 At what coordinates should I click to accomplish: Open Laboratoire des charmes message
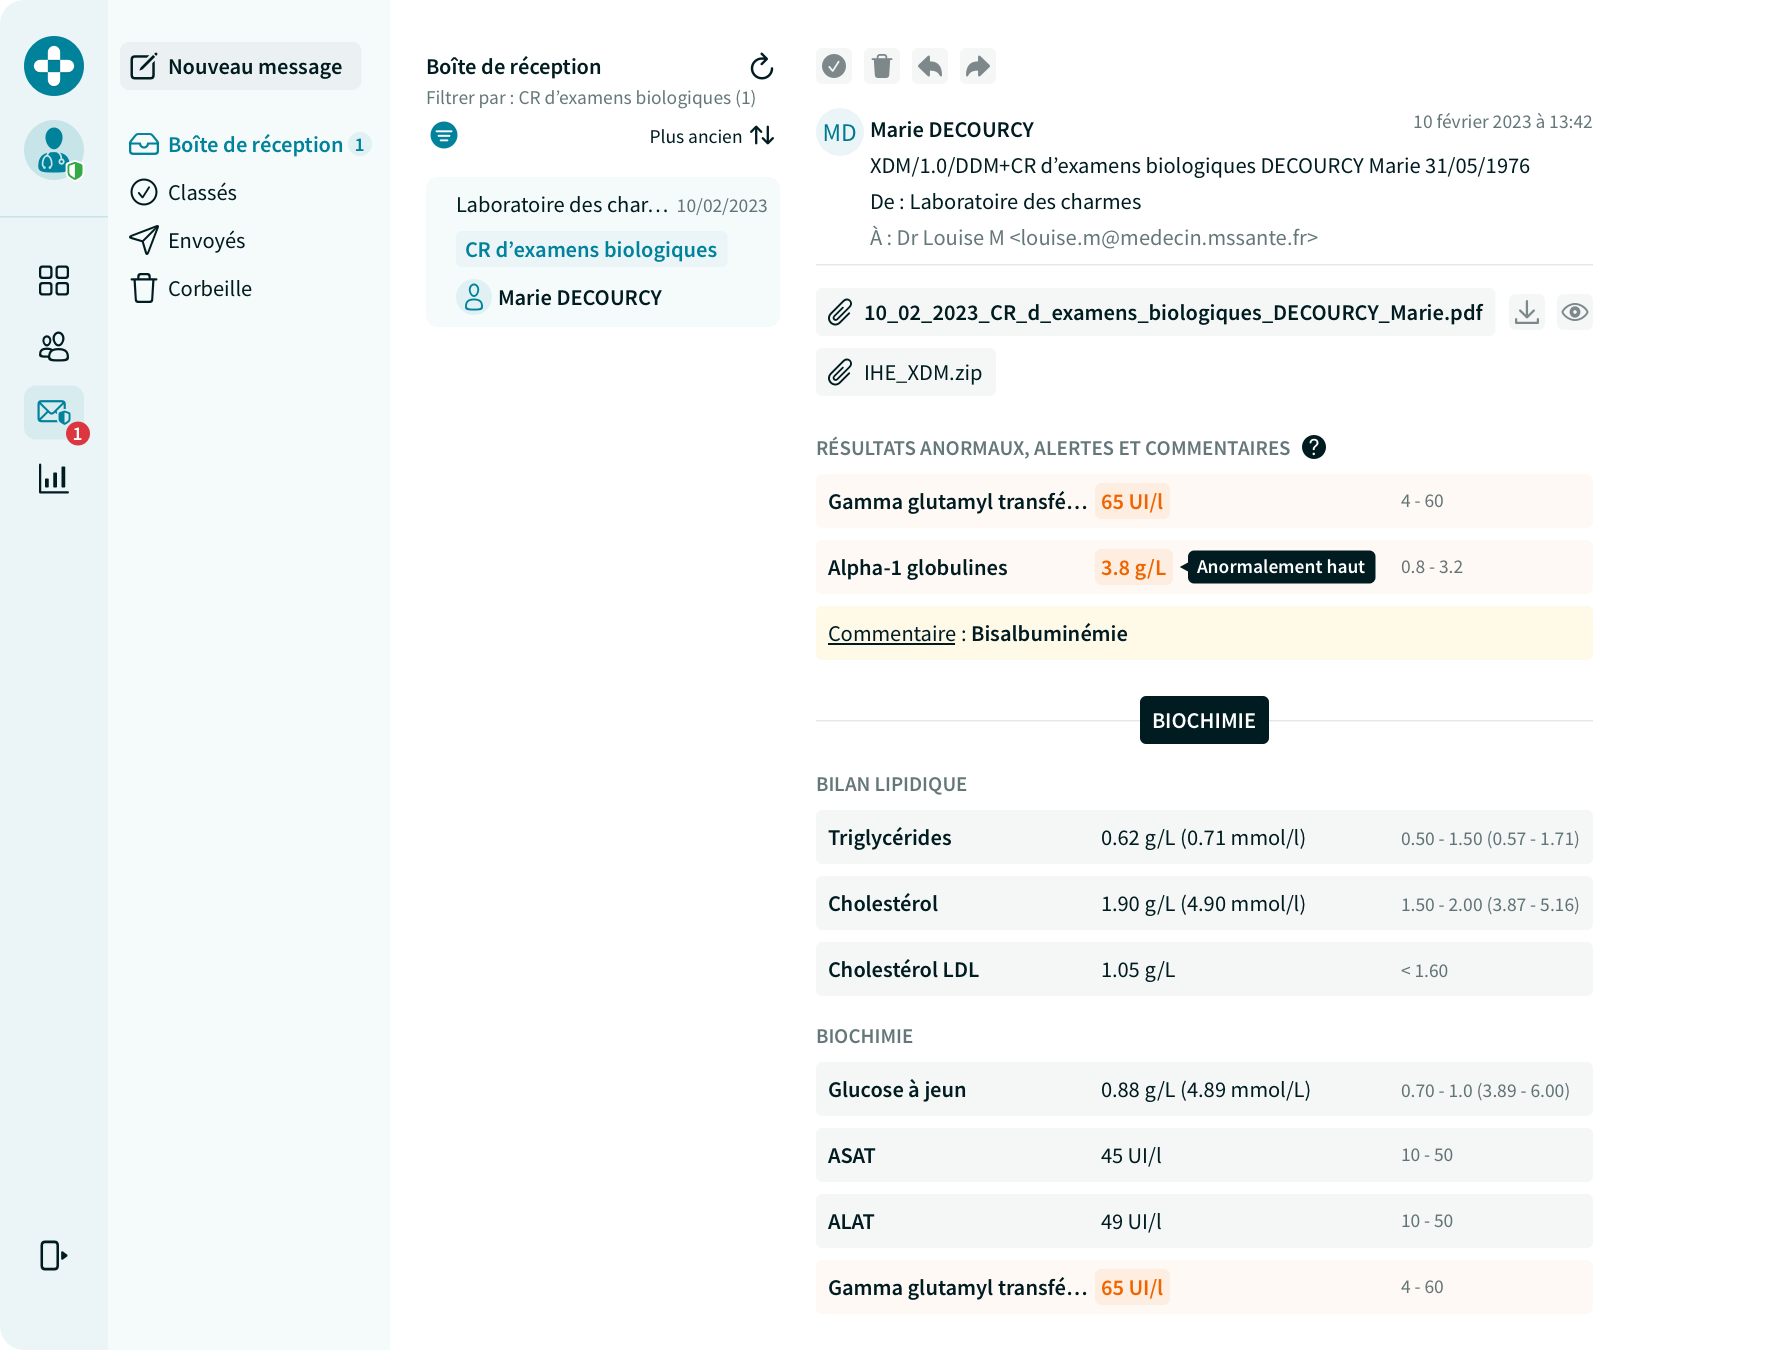tap(603, 252)
